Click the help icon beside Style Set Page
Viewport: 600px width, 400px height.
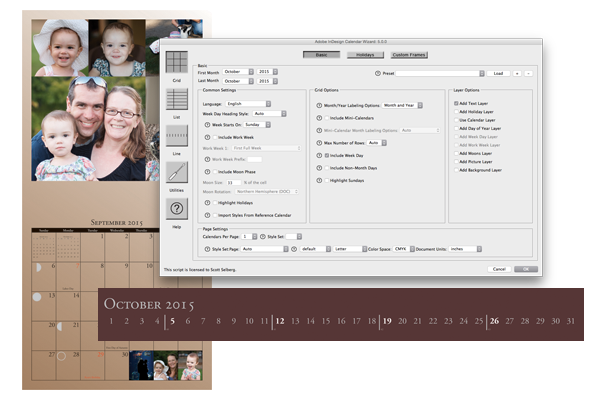(207, 249)
